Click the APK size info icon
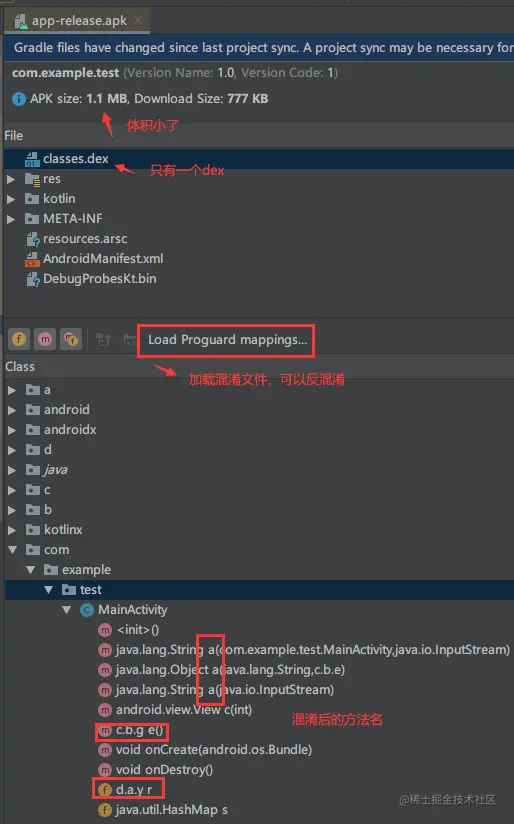Viewport: 514px width, 824px height. click(18, 99)
